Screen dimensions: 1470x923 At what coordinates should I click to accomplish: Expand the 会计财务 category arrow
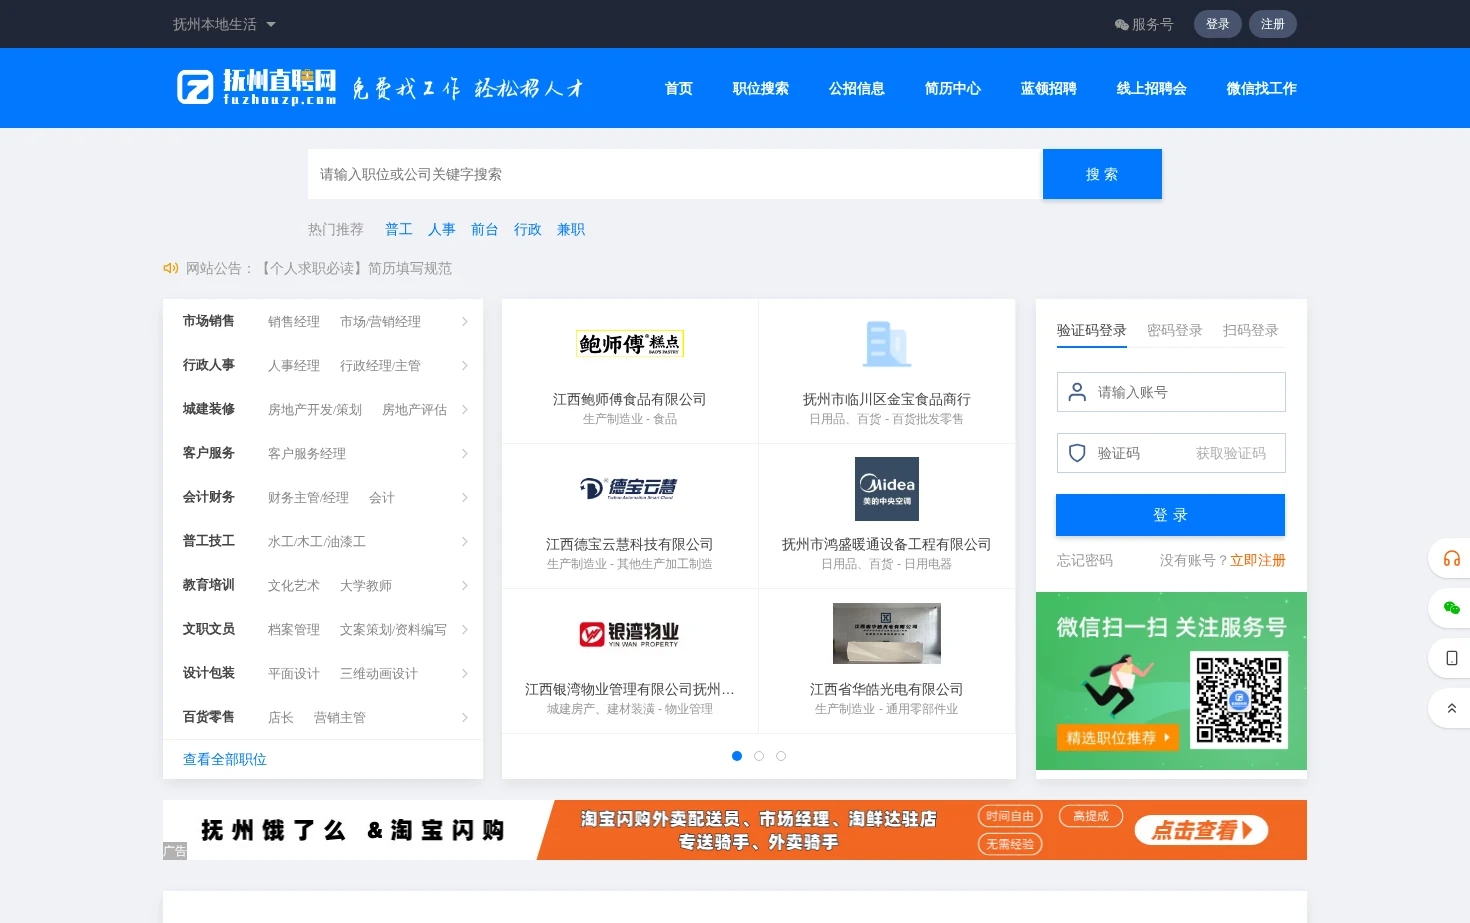[465, 497]
